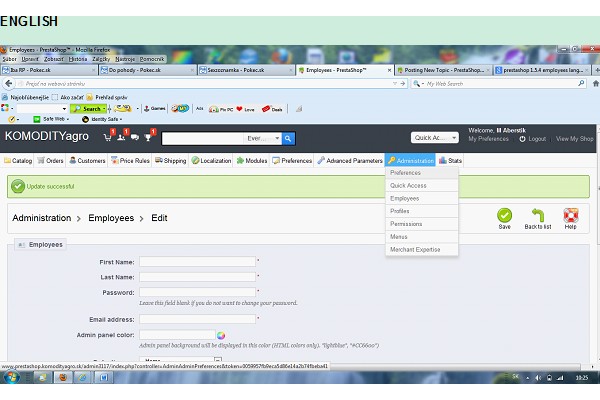
Task: Click the Back to list arrow icon
Action: (x=538, y=215)
